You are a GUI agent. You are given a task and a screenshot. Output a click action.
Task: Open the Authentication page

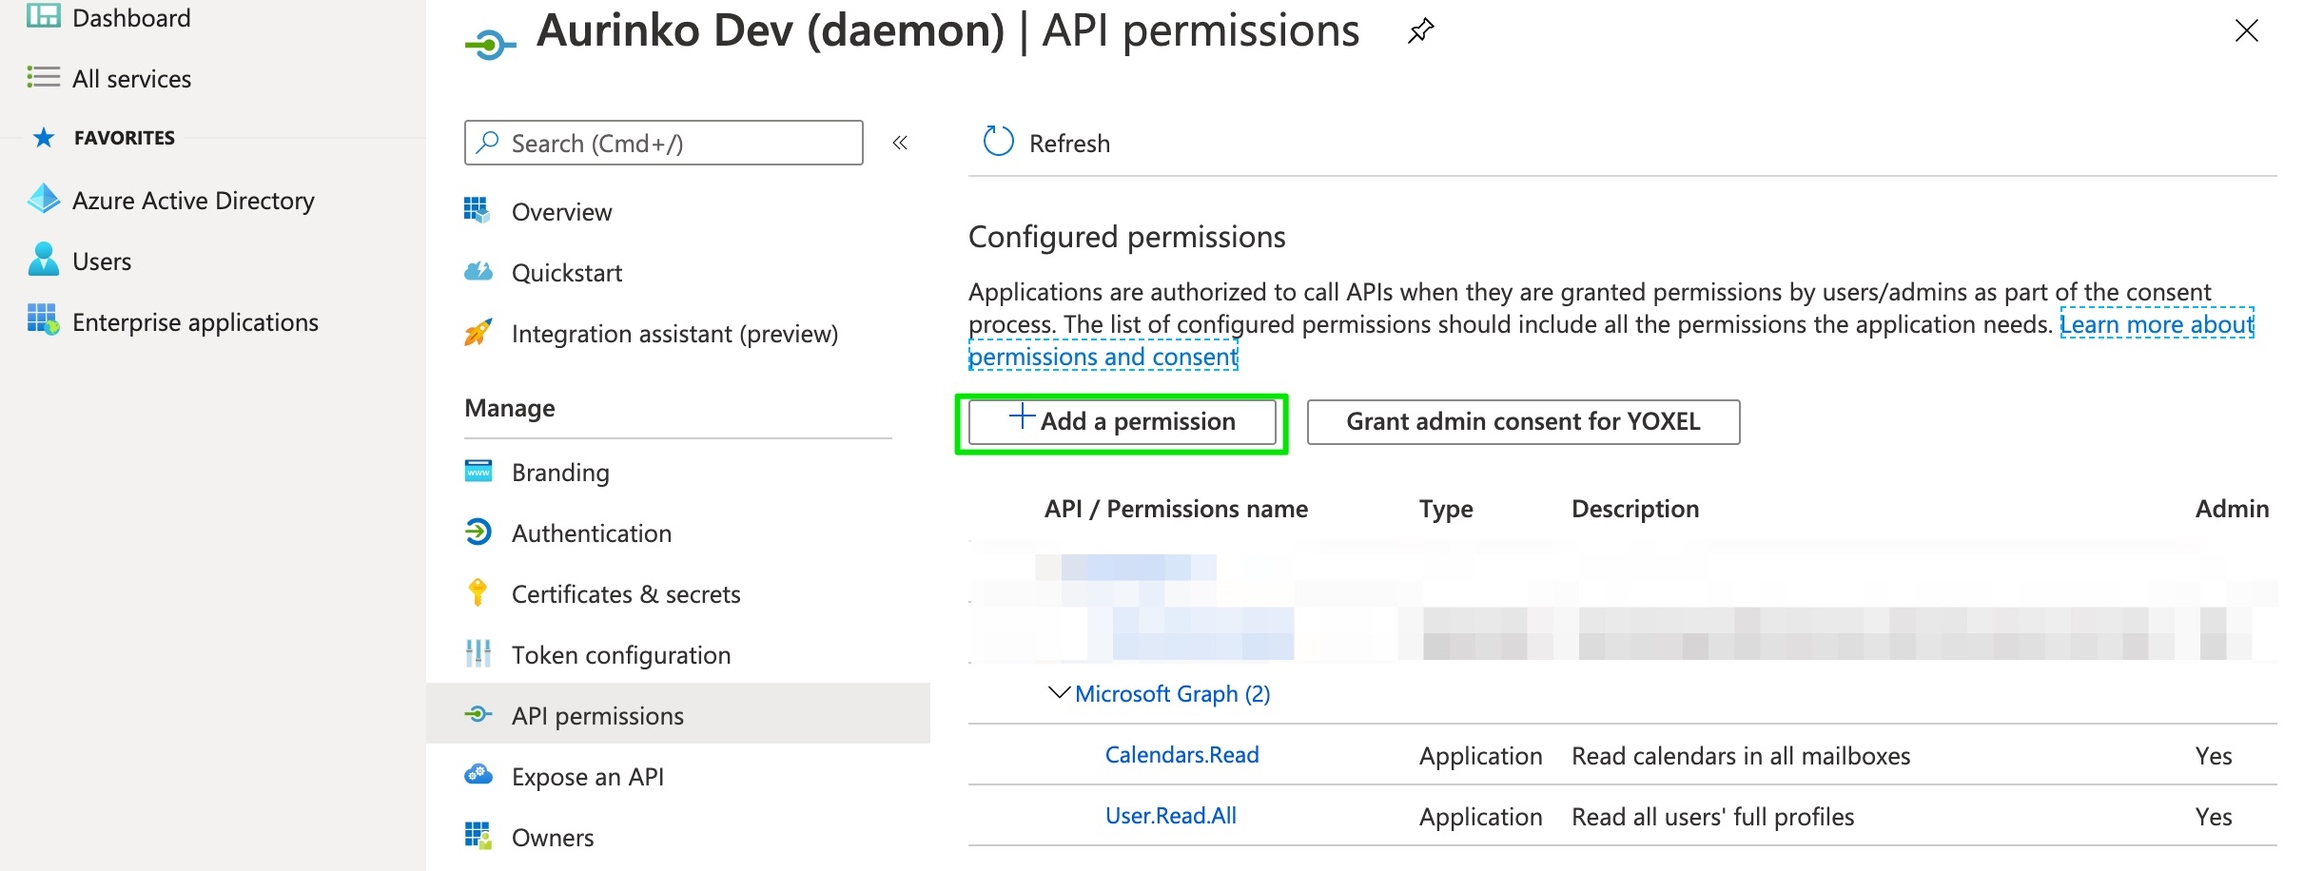click(x=591, y=533)
